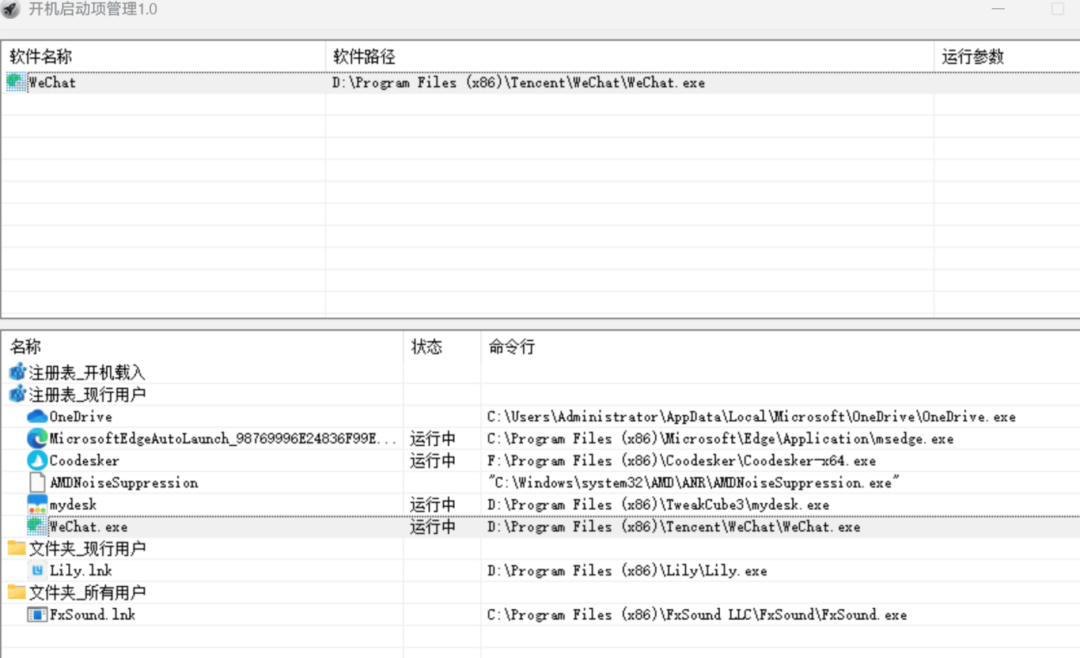Click 运行中 status of Coodesker row
Viewport: 1080px width, 658px height.
[x=433, y=461]
